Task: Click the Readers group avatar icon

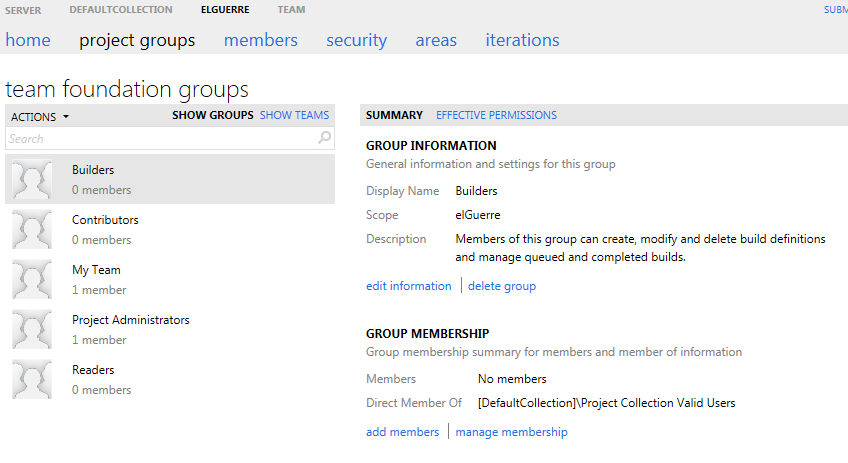Action: 31,380
